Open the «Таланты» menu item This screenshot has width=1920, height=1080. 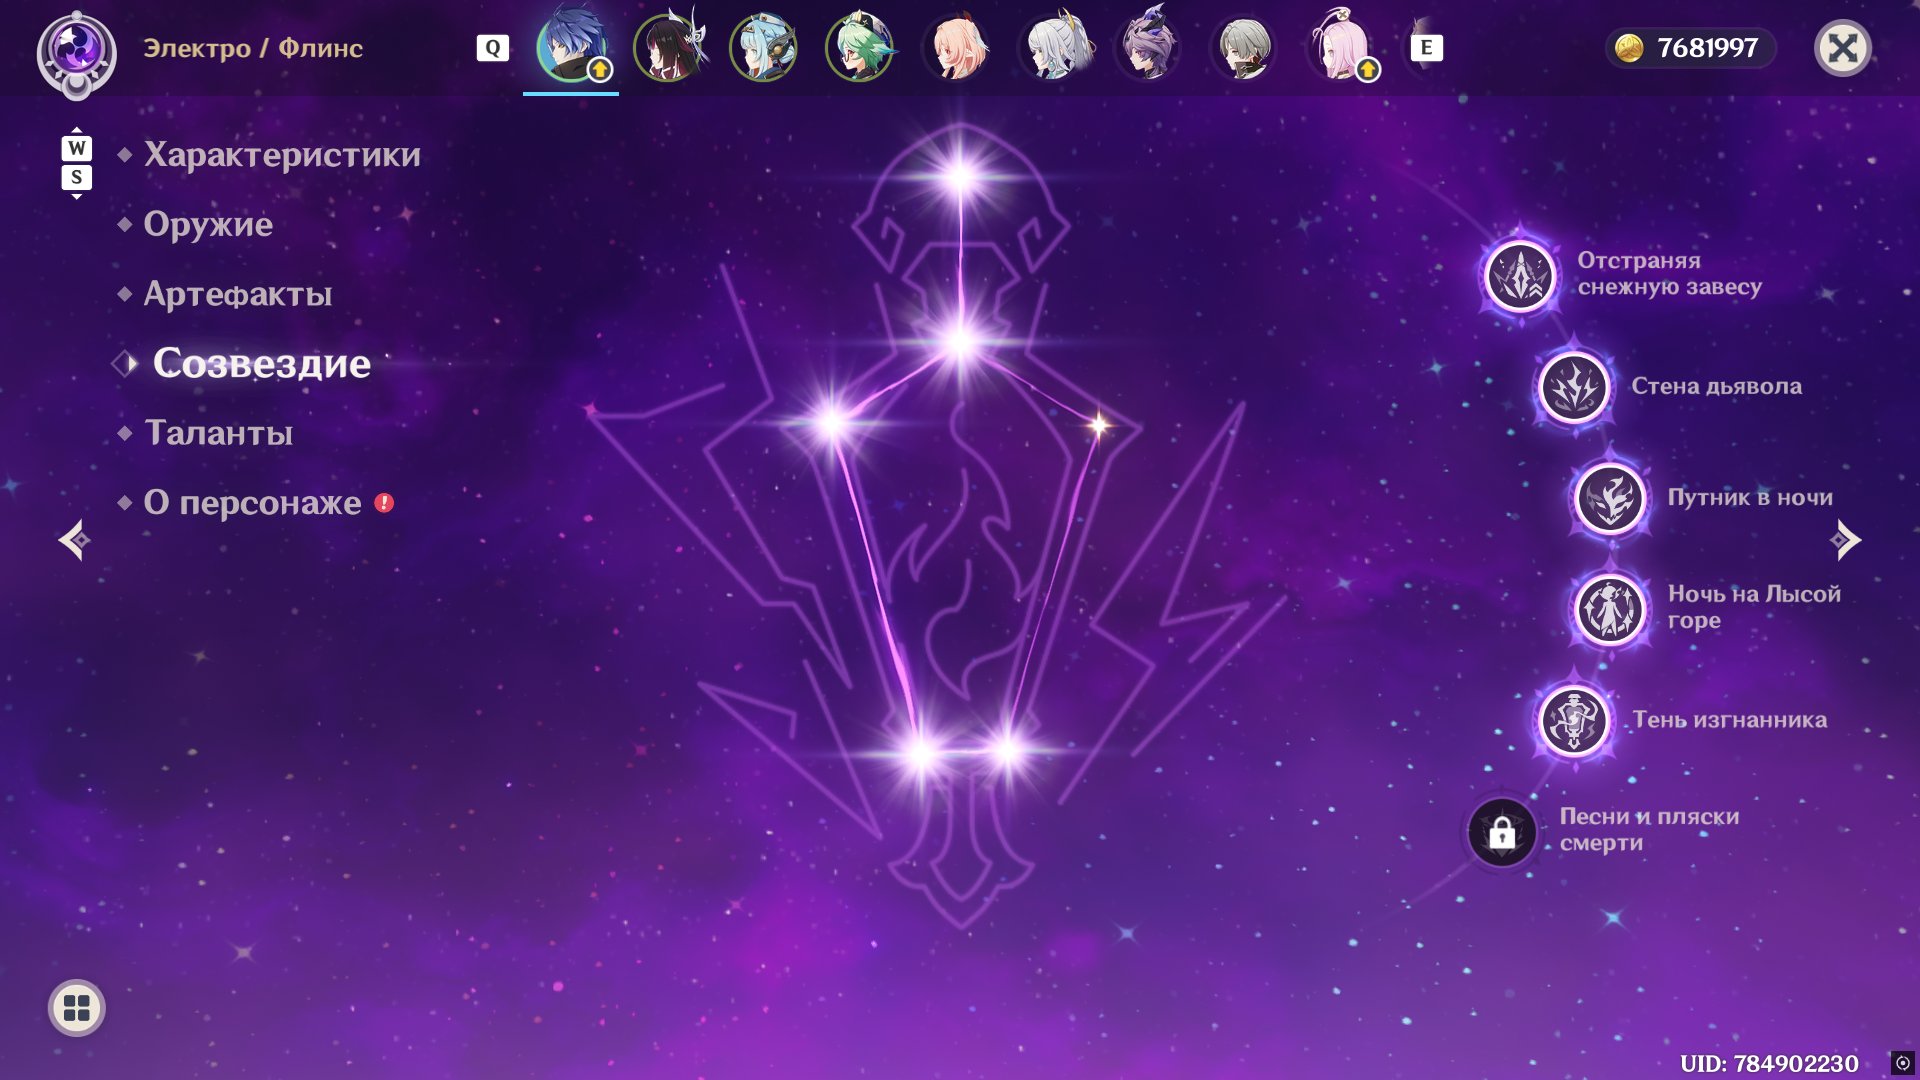coord(219,433)
